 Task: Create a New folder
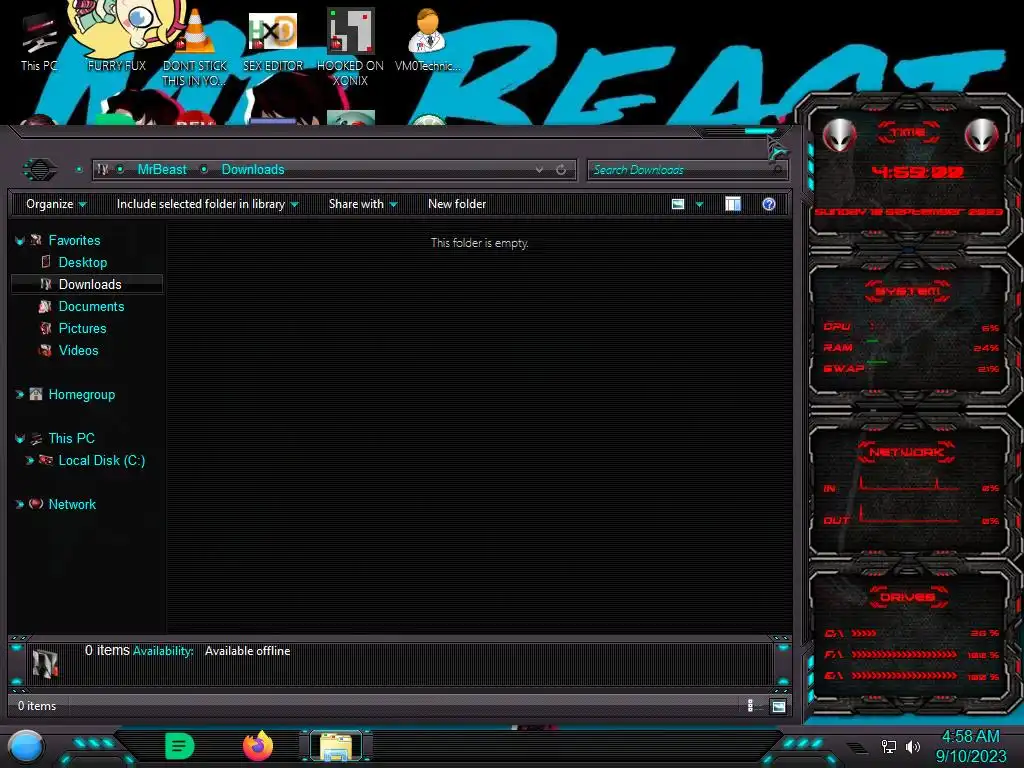click(457, 204)
